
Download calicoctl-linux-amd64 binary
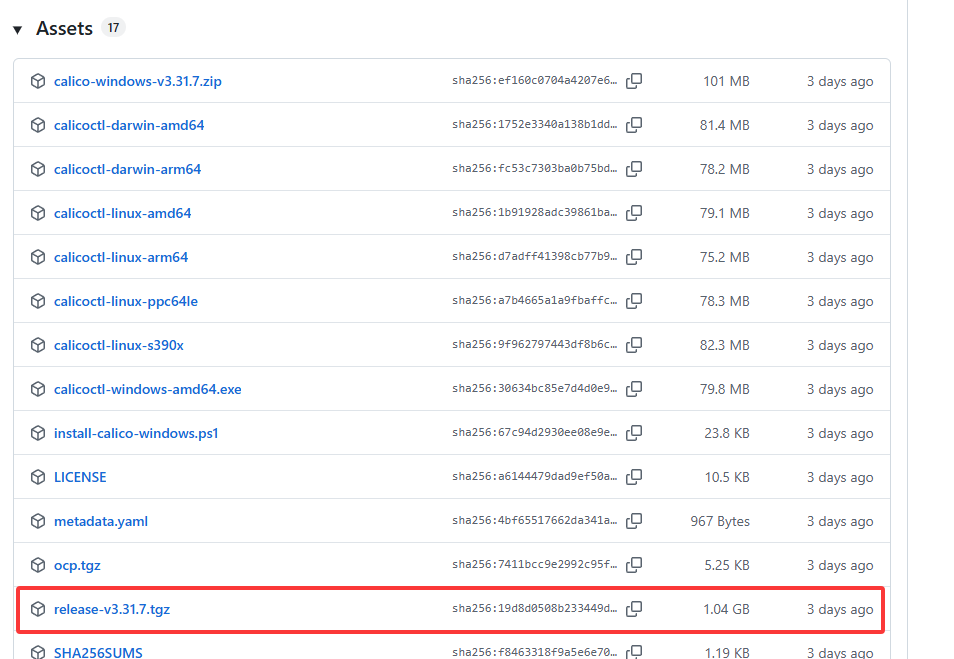tap(122, 213)
